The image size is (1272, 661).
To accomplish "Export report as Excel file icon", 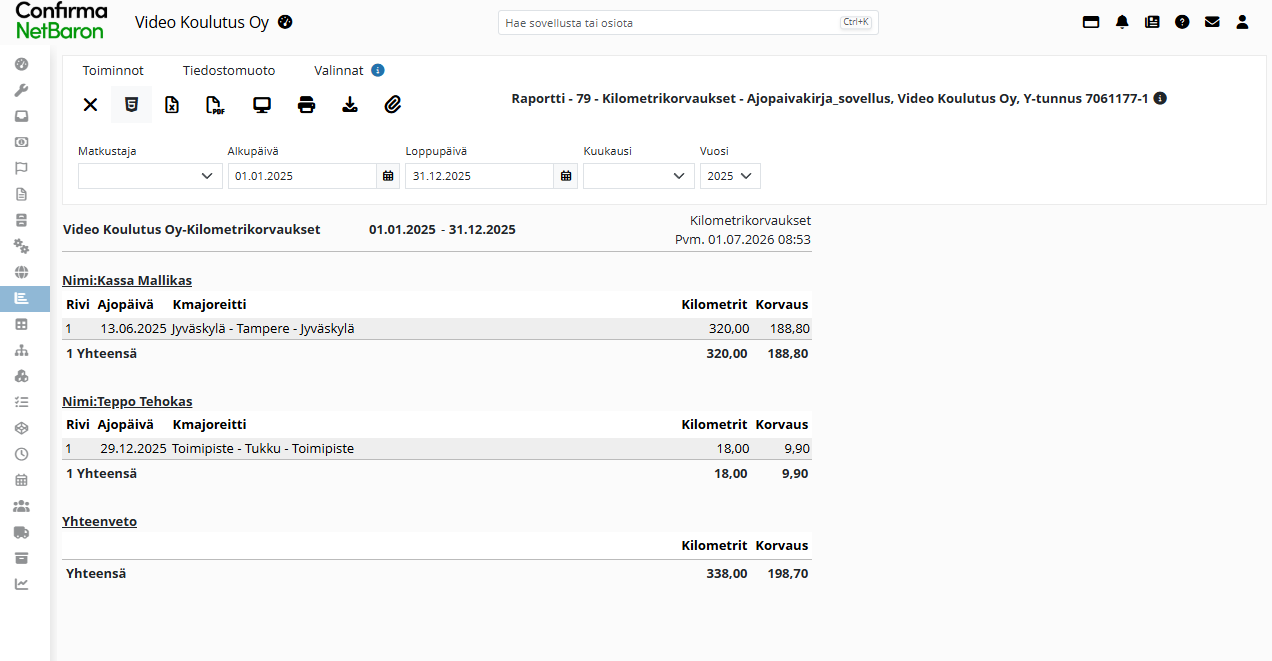I will point(172,105).
